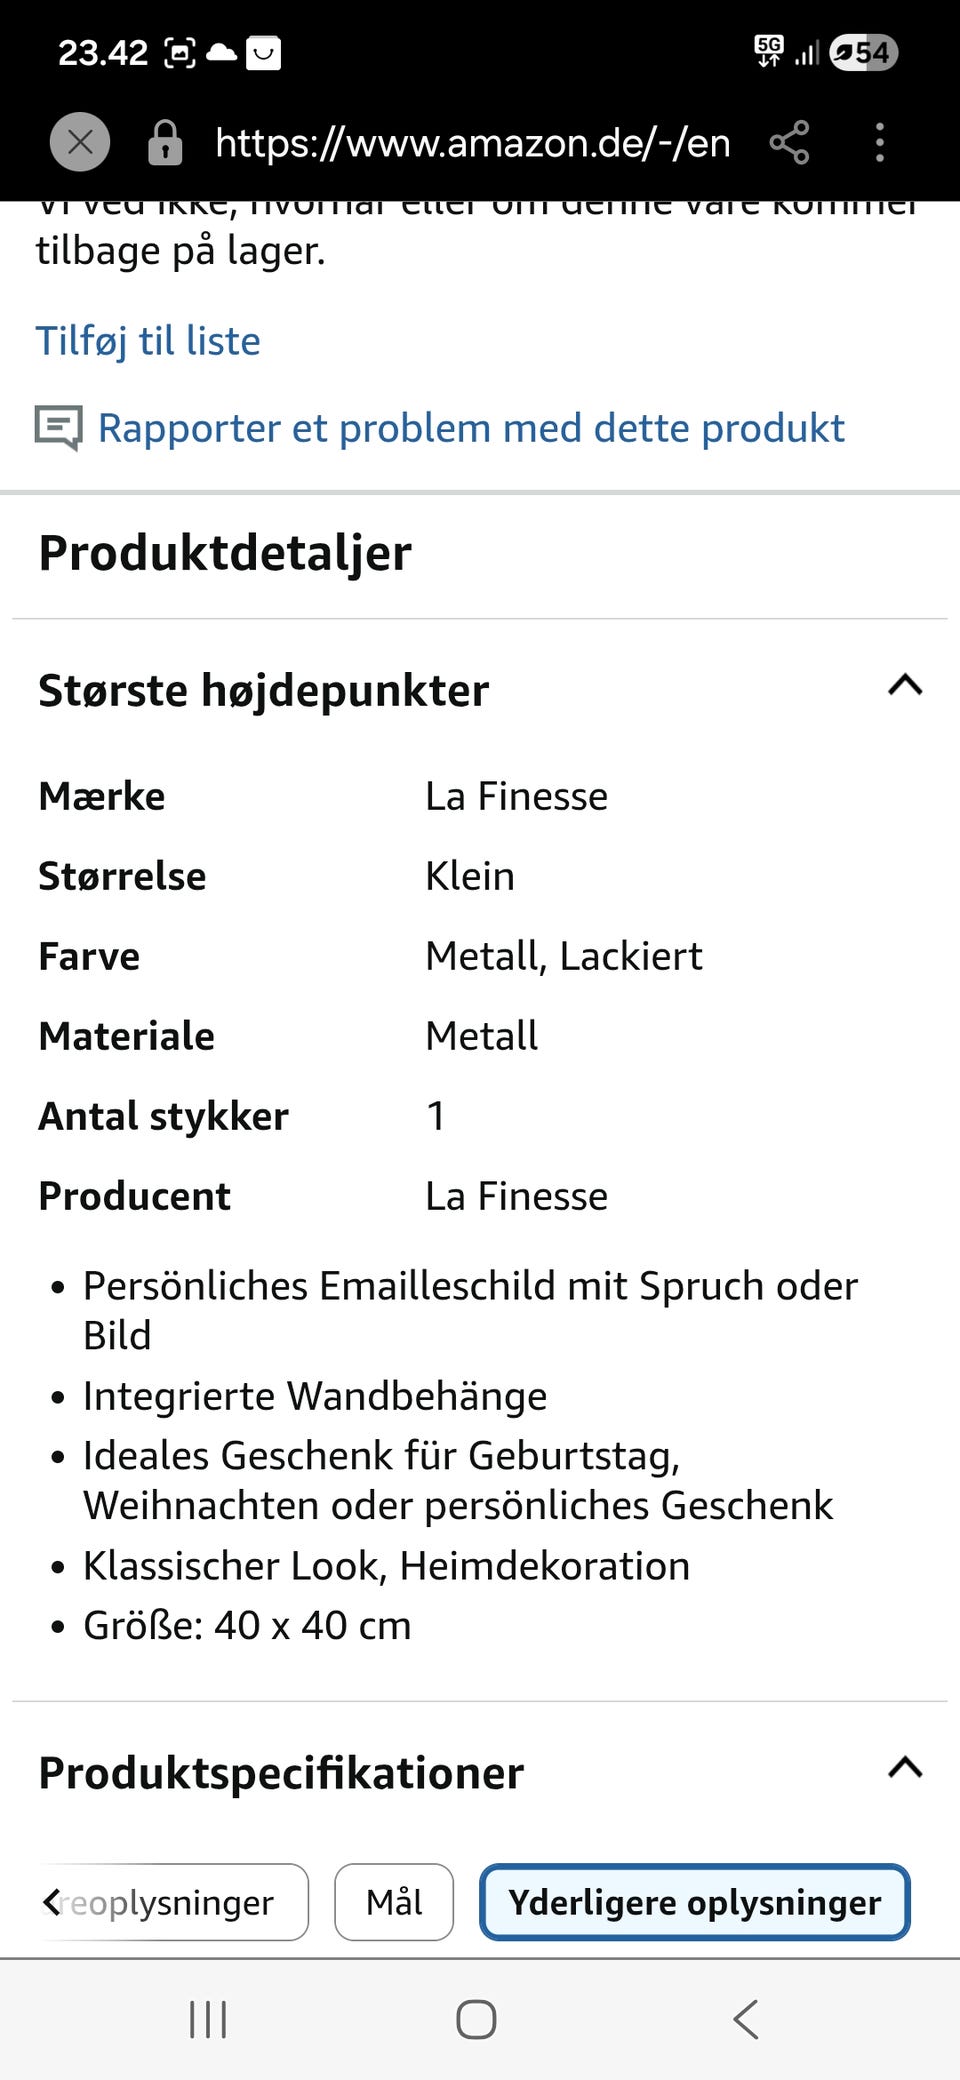Tap the back button in navigation bar
Screen dimensions: 960x2080
coord(745,2019)
